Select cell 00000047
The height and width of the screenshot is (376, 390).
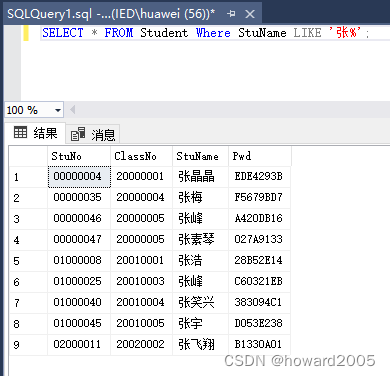click(x=79, y=240)
